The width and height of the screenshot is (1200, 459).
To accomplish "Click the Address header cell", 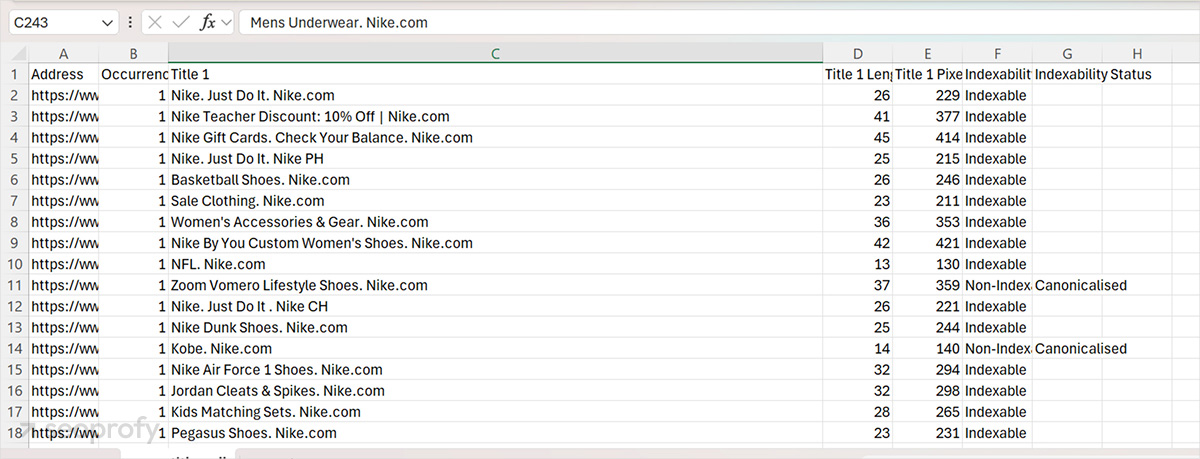I will pyautogui.click(x=64, y=74).
